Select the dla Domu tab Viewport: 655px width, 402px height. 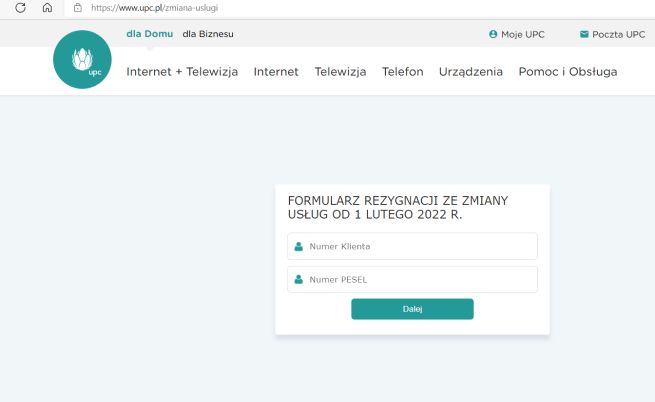coord(150,34)
